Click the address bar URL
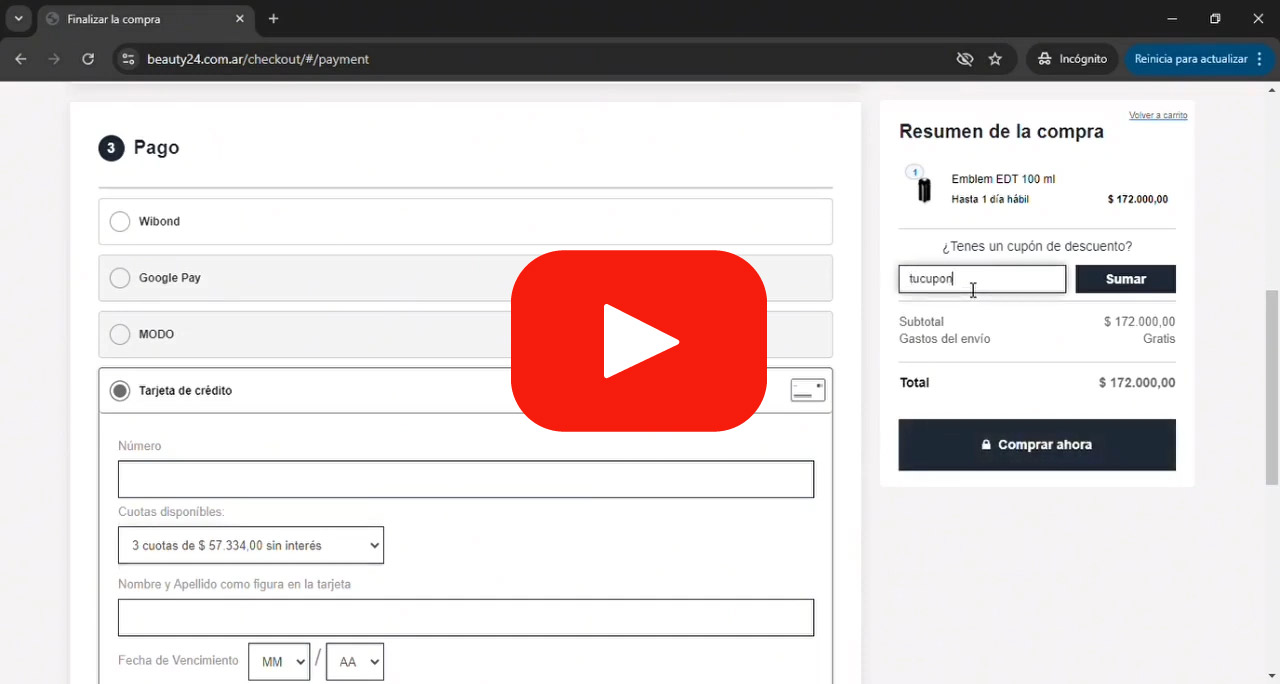The height and width of the screenshot is (684, 1280). (258, 59)
